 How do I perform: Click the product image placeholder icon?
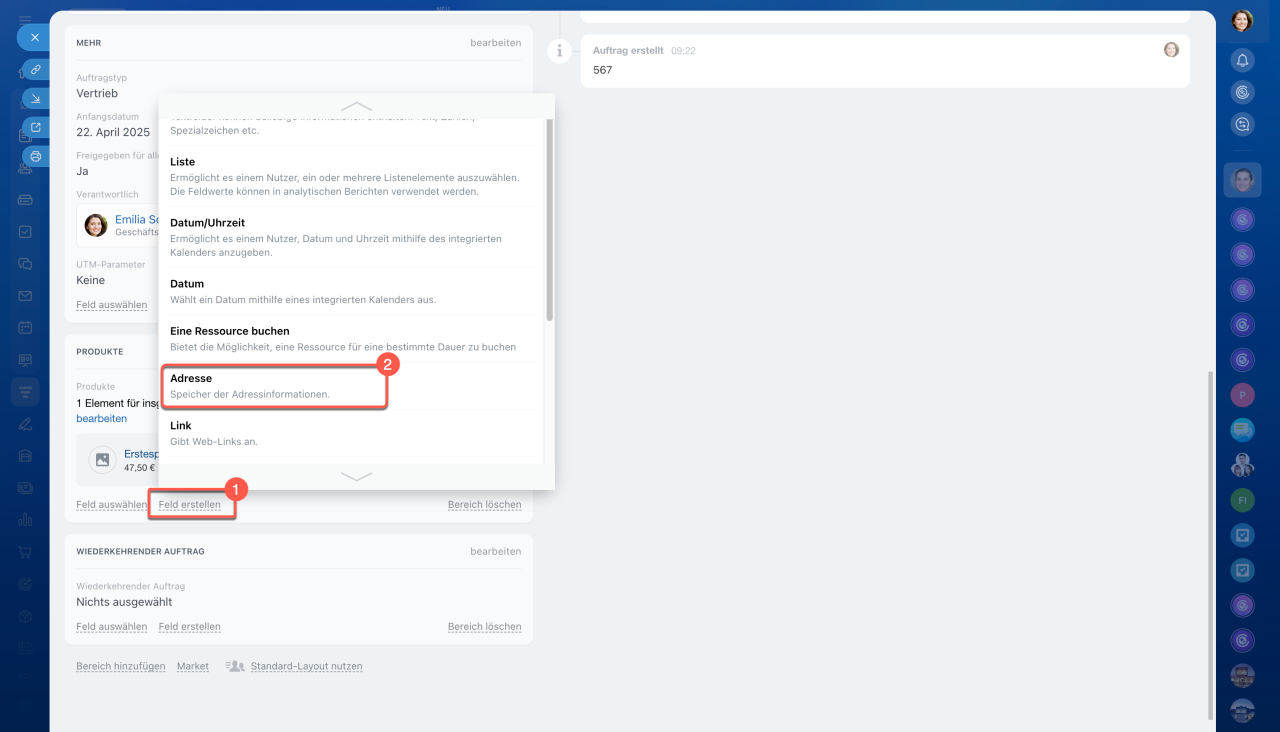point(101,460)
